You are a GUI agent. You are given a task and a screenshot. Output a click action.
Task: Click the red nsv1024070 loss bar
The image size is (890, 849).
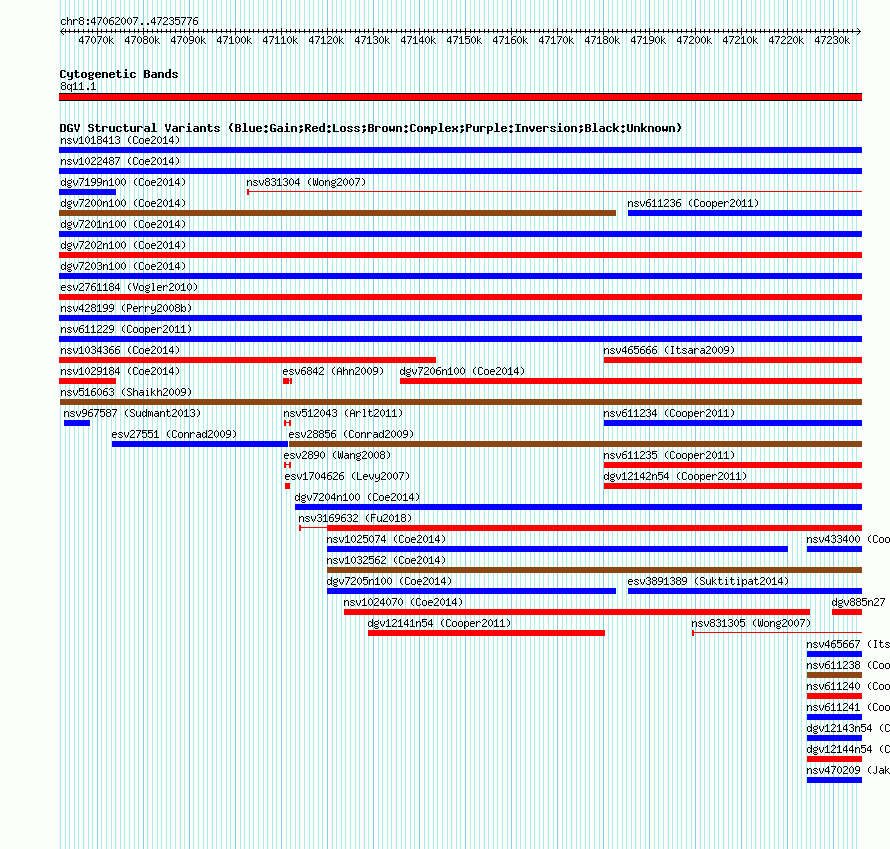[x=577, y=612]
